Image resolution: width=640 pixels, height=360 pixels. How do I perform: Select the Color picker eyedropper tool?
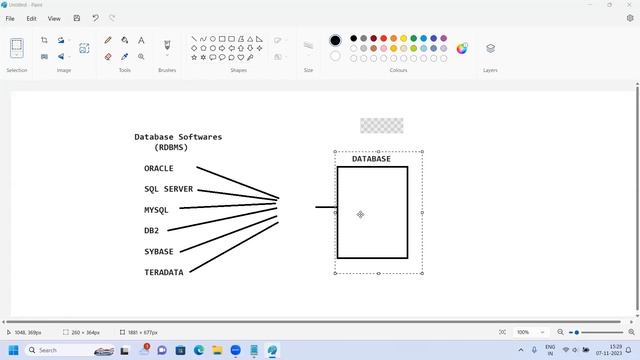point(124,57)
